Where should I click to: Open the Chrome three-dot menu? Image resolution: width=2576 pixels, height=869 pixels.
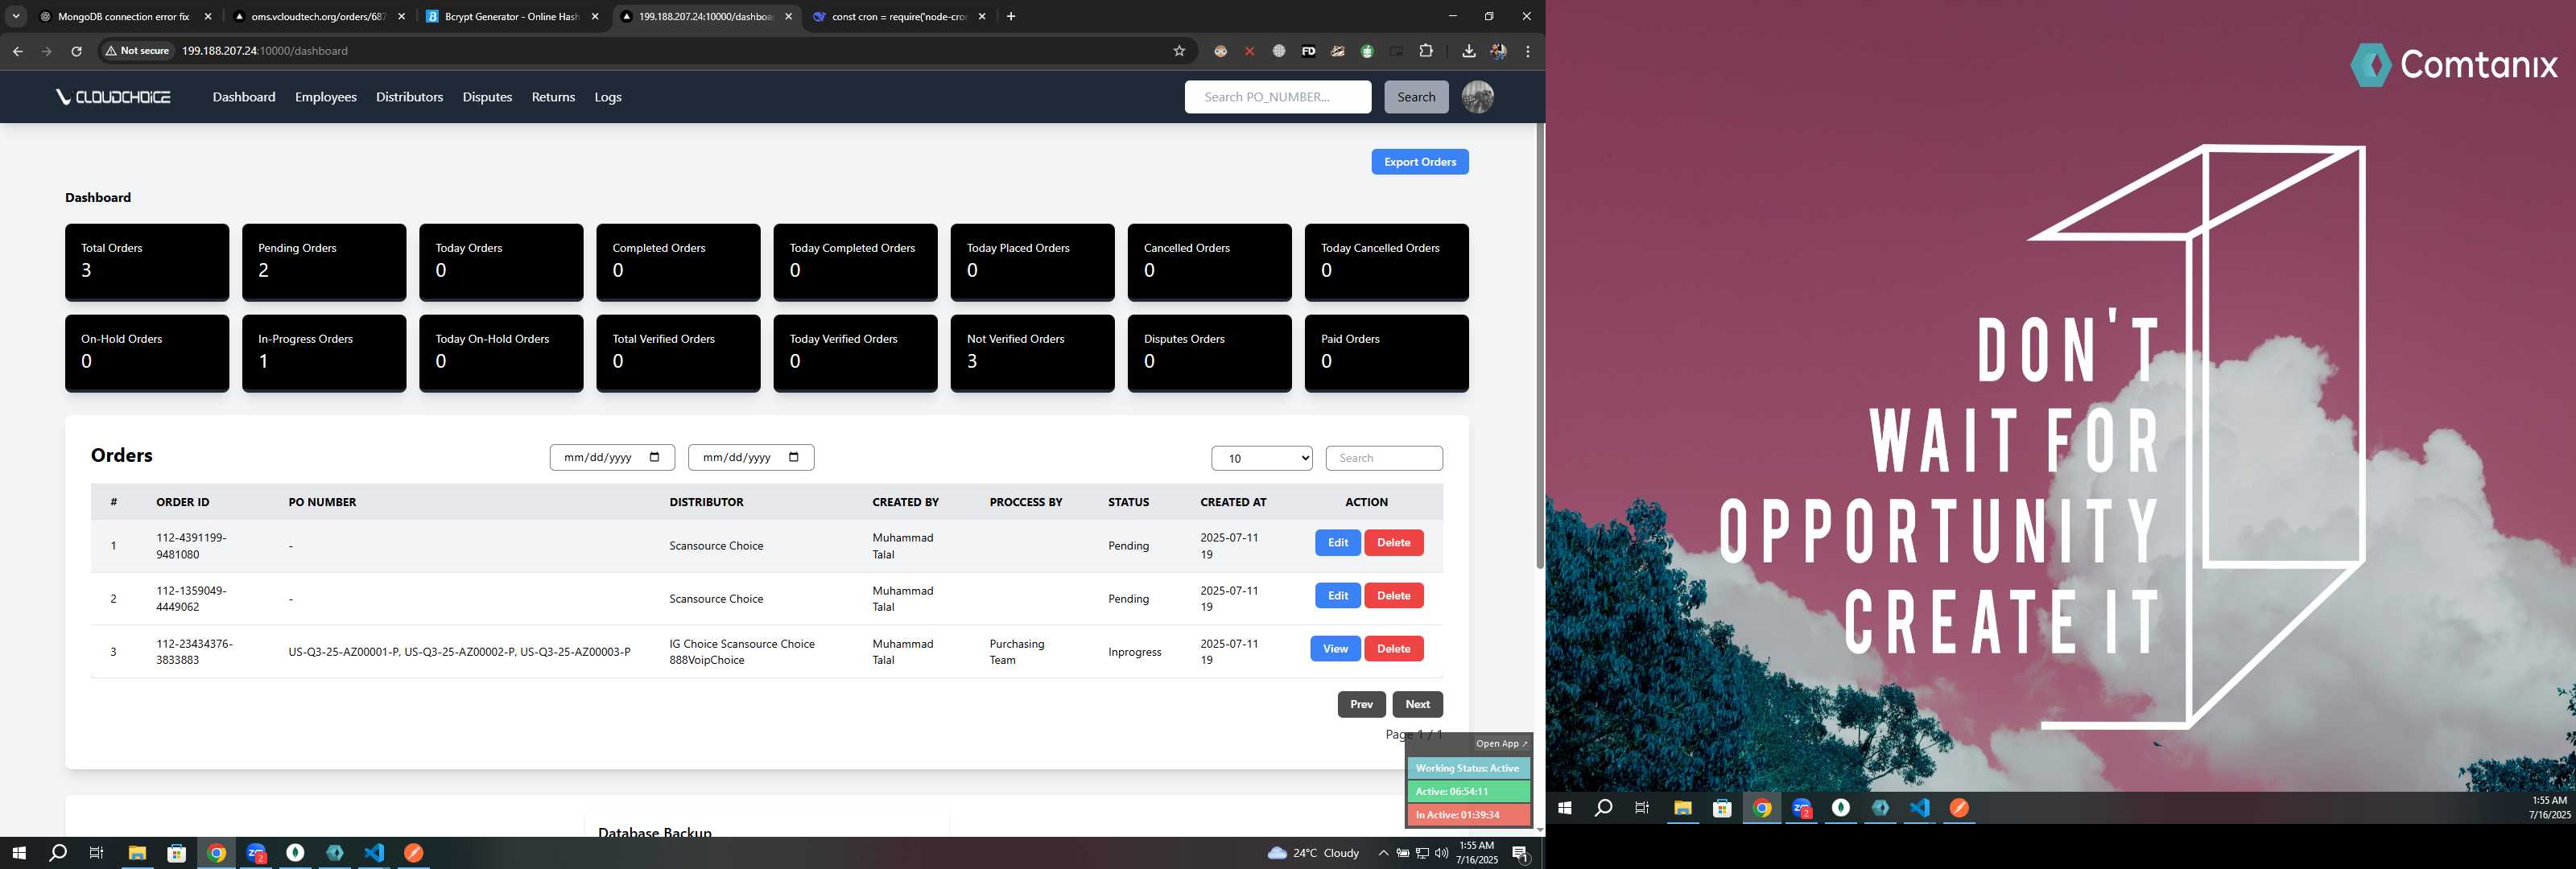tap(1527, 51)
